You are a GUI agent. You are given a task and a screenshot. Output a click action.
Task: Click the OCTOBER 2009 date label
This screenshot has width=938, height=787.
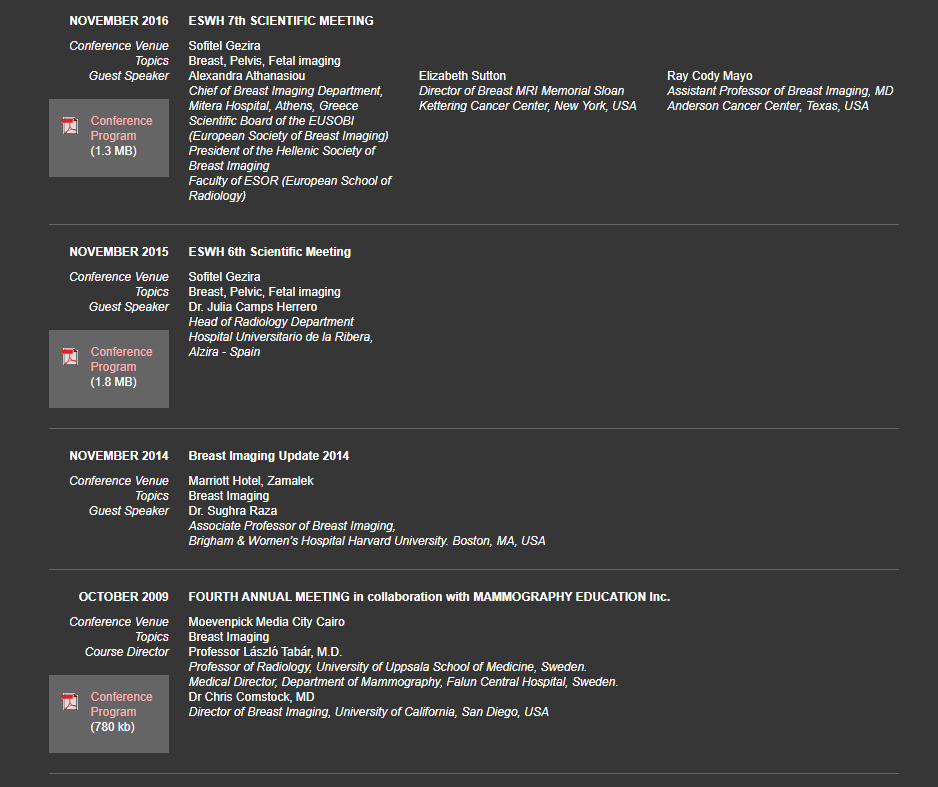pos(123,597)
